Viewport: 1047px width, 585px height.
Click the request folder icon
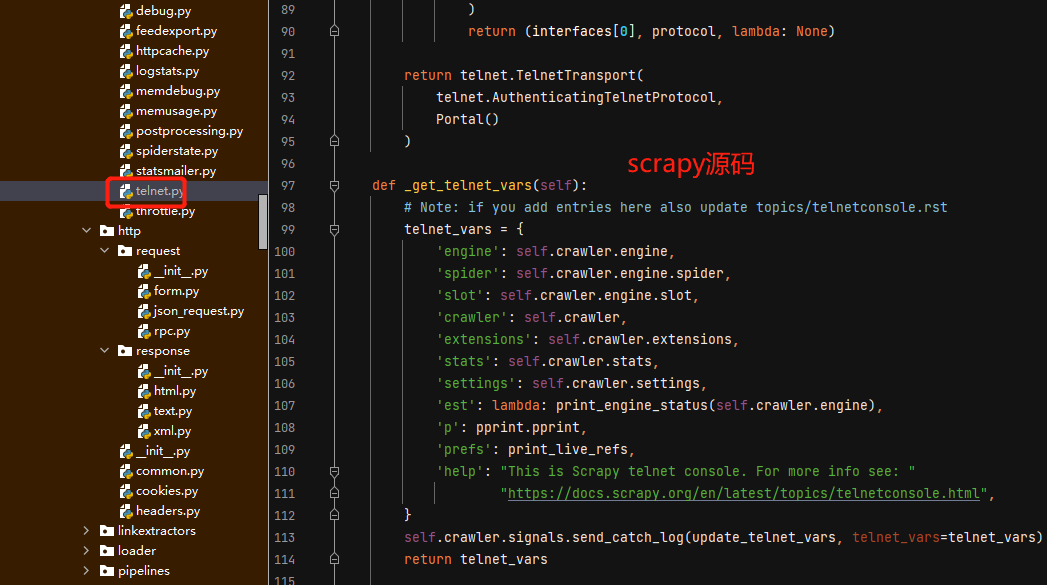click(x=125, y=251)
